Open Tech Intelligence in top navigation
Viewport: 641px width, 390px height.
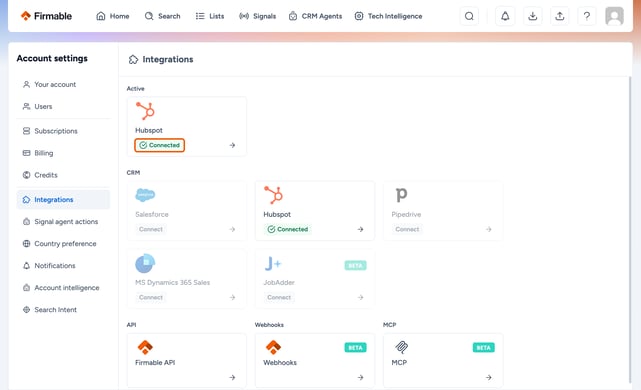point(388,16)
